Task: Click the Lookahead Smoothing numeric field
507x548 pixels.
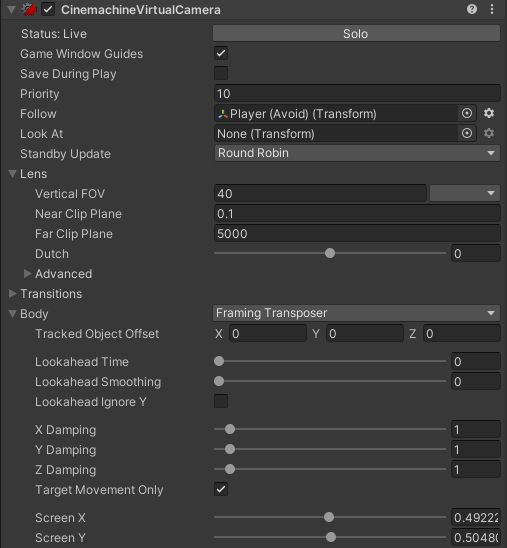Action: pos(476,381)
